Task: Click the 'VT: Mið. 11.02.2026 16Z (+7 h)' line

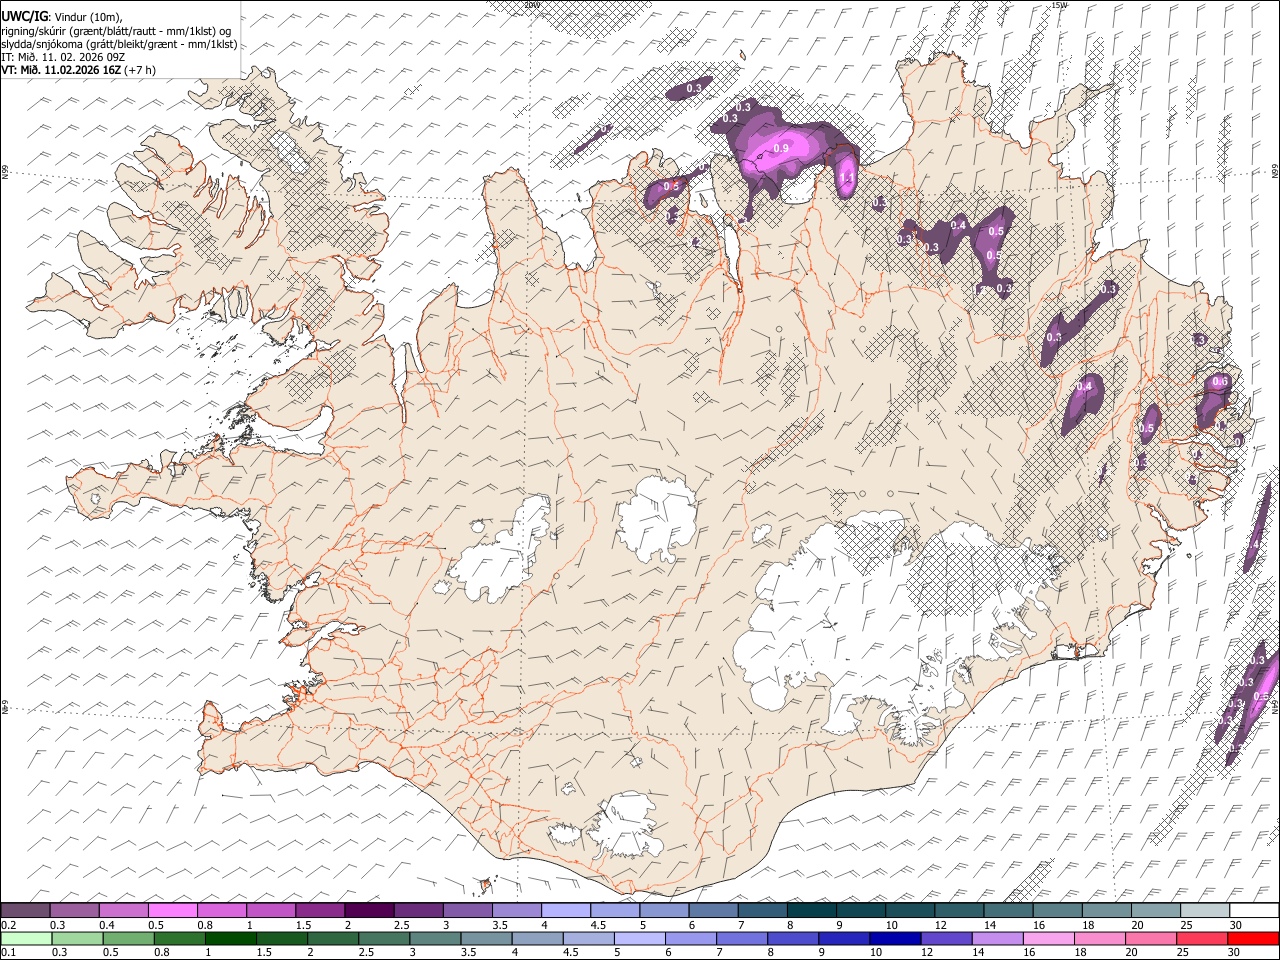Action: pos(78,70)
